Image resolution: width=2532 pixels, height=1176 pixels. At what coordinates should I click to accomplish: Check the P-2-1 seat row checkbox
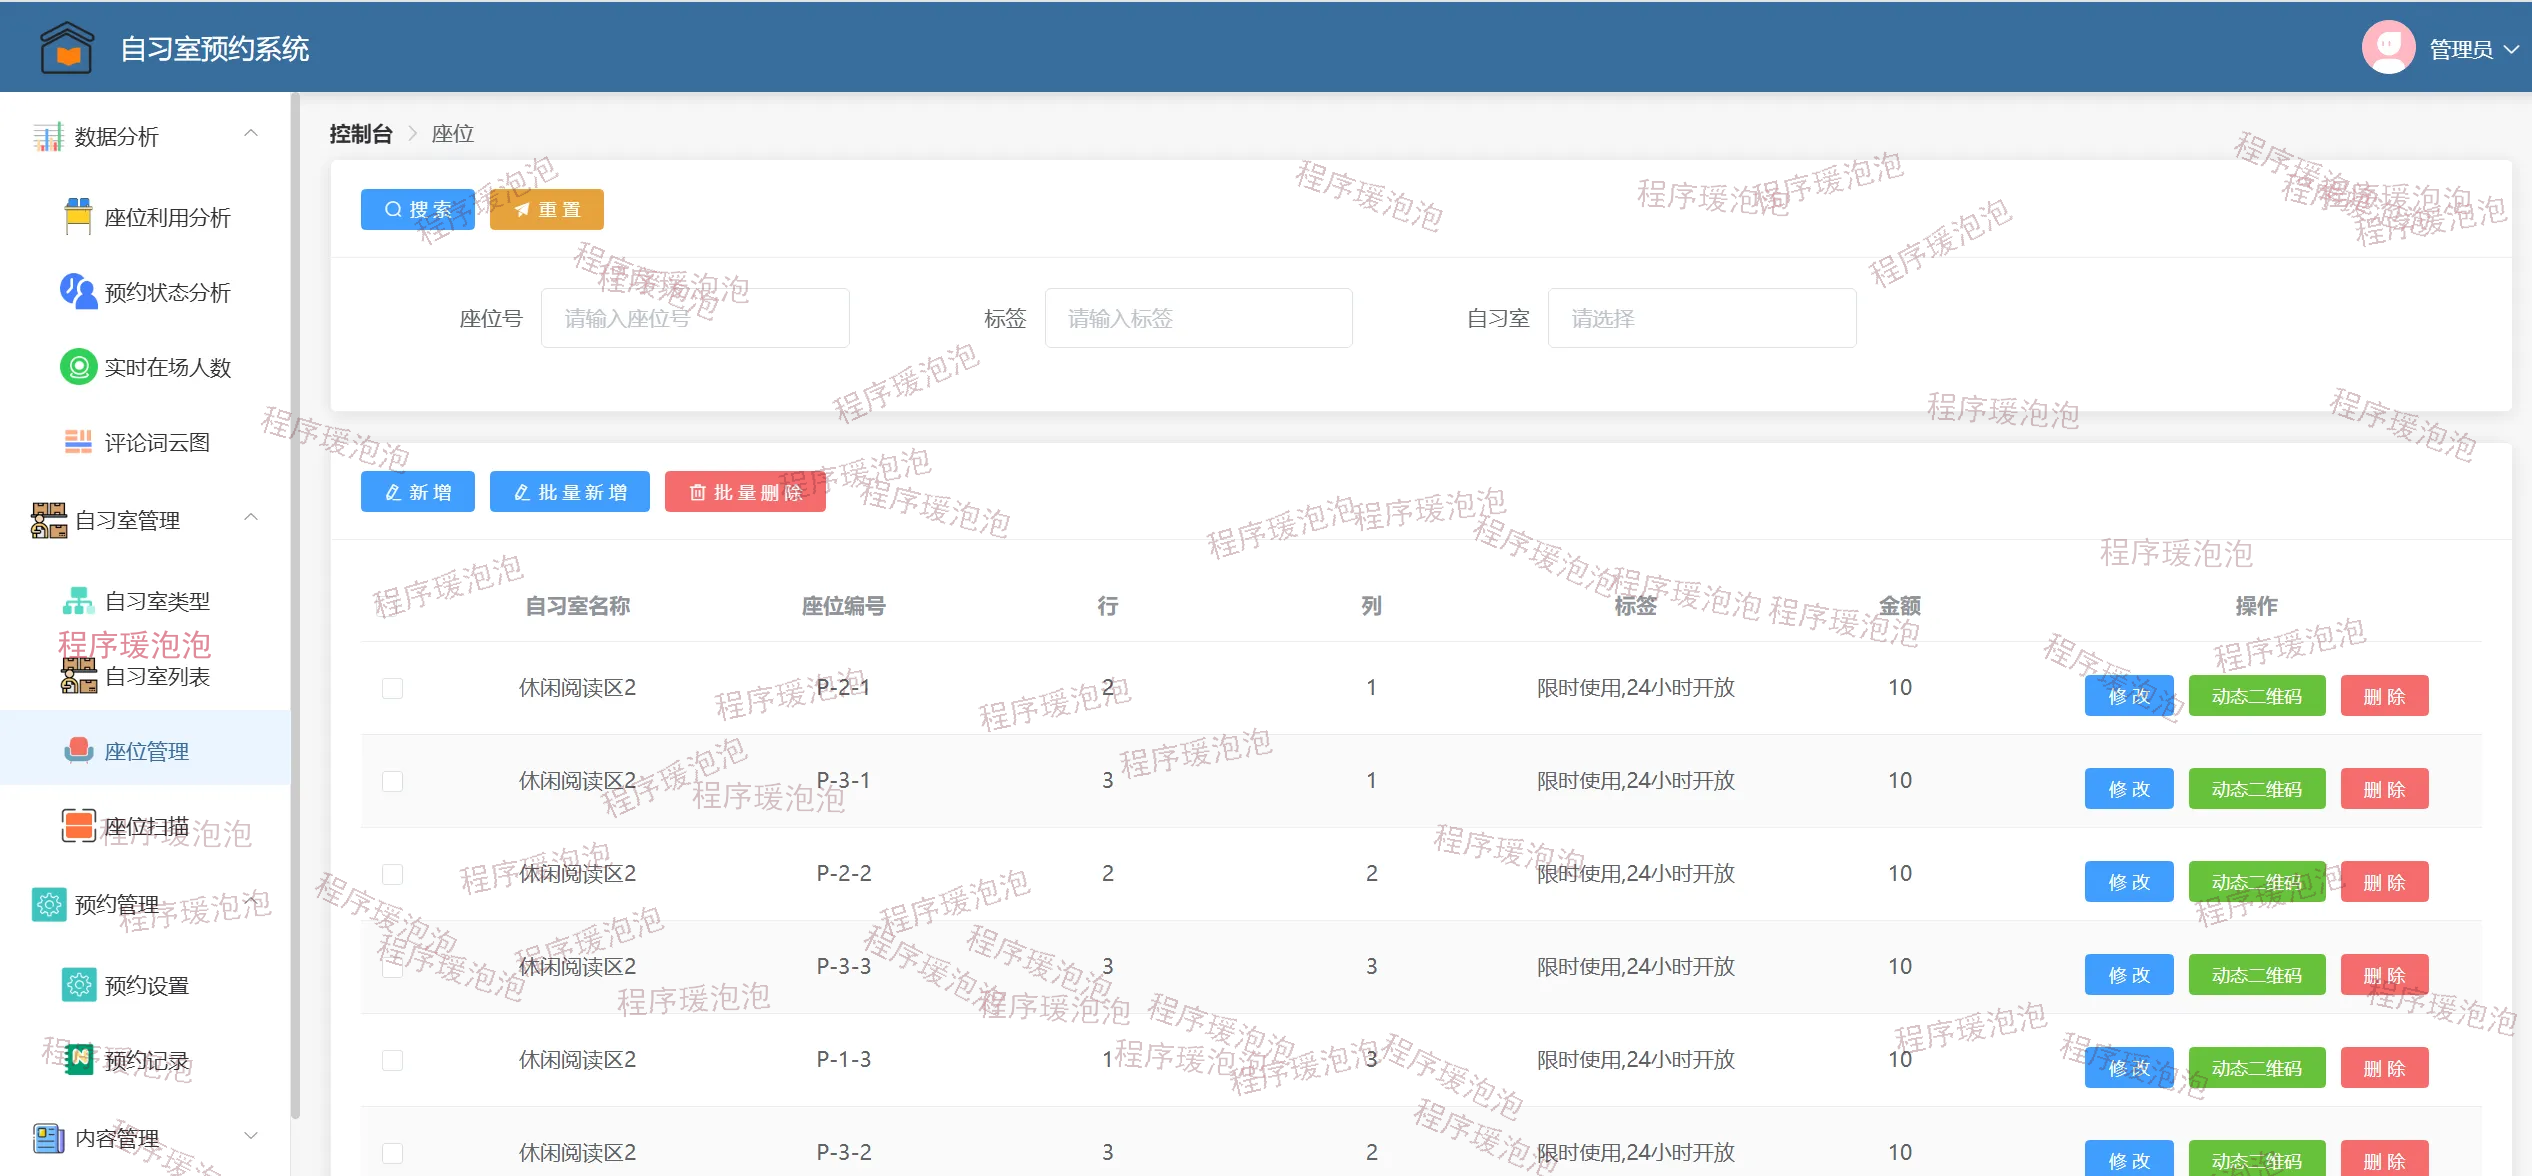point(392,688)
